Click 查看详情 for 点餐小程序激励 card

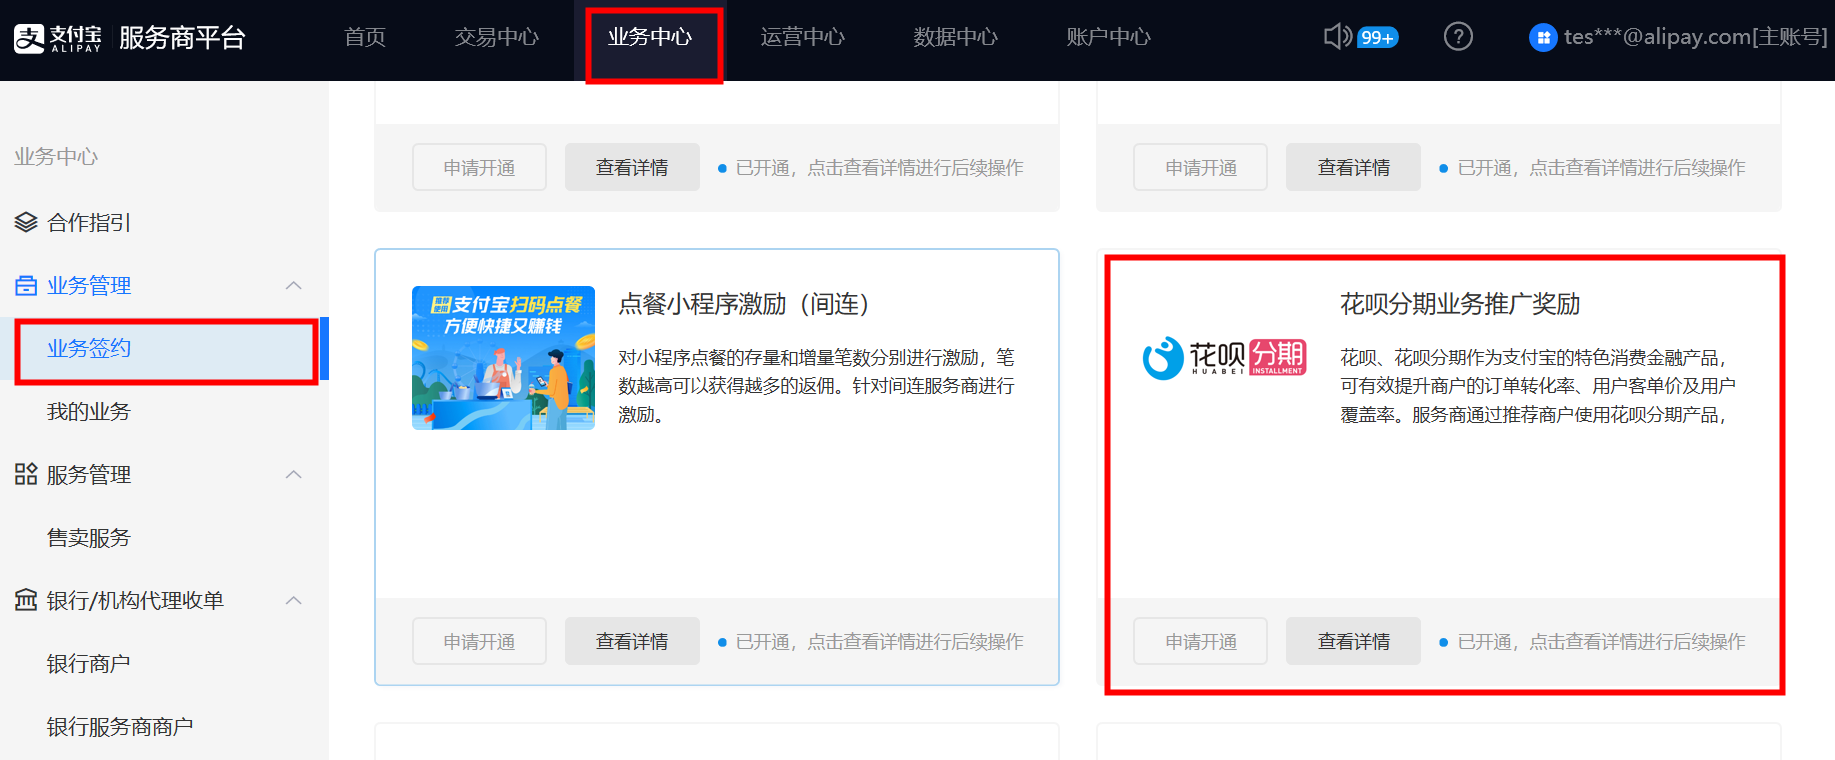pos(632,641)
